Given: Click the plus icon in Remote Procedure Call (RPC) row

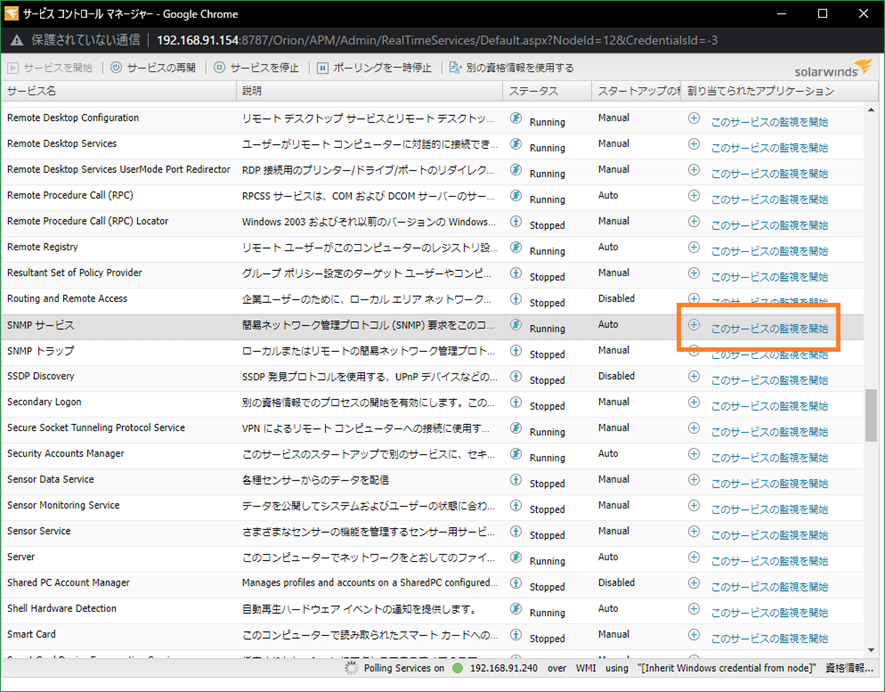Looking at the screenshot, I should pyautogui.click(x=694, y=196).
